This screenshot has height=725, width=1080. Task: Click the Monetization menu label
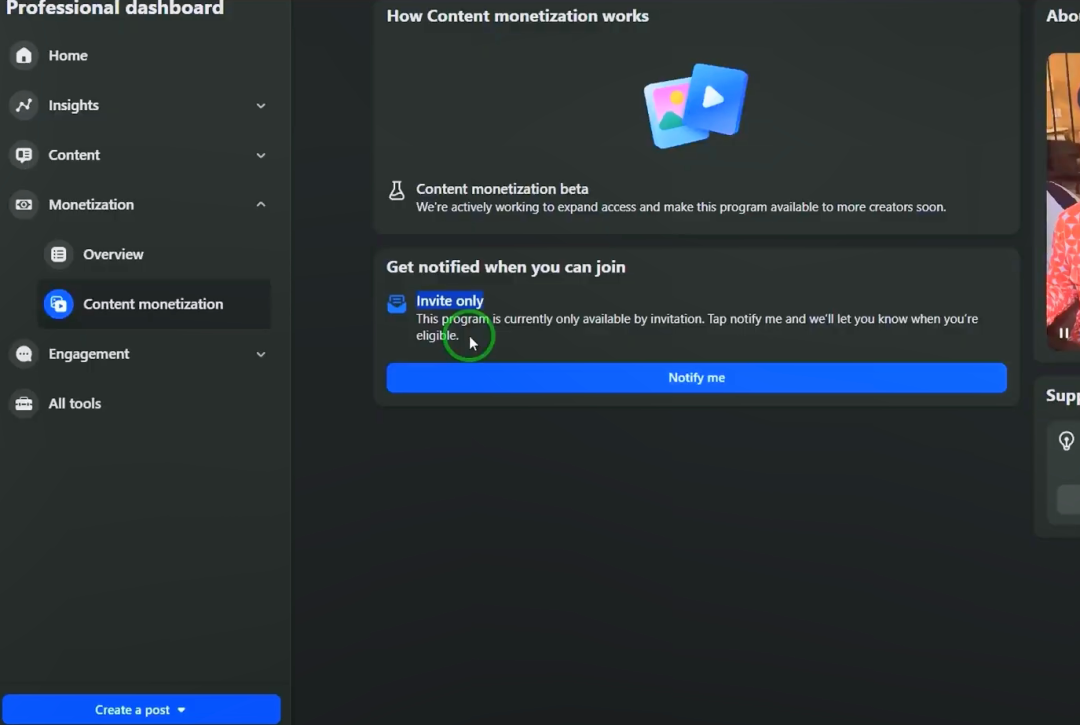click(x=92, y=204)
